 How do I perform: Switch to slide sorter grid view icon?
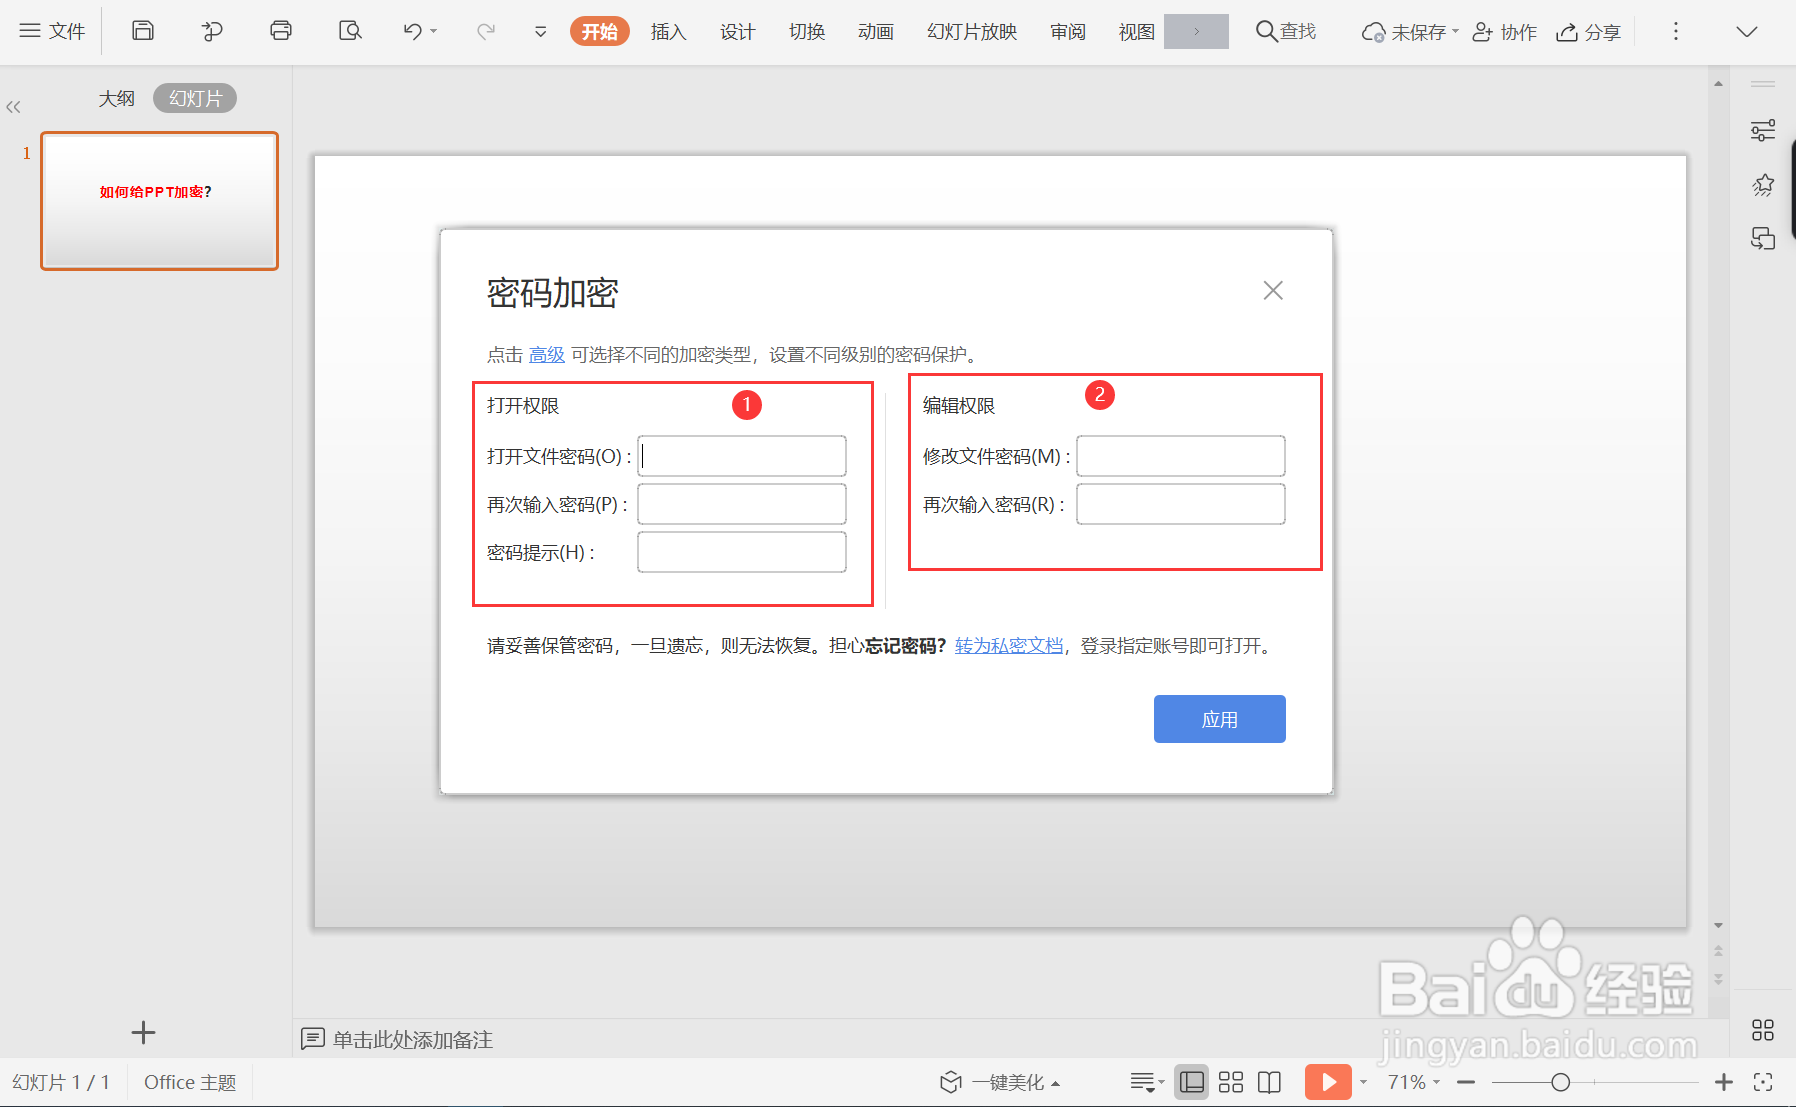1231,1081
